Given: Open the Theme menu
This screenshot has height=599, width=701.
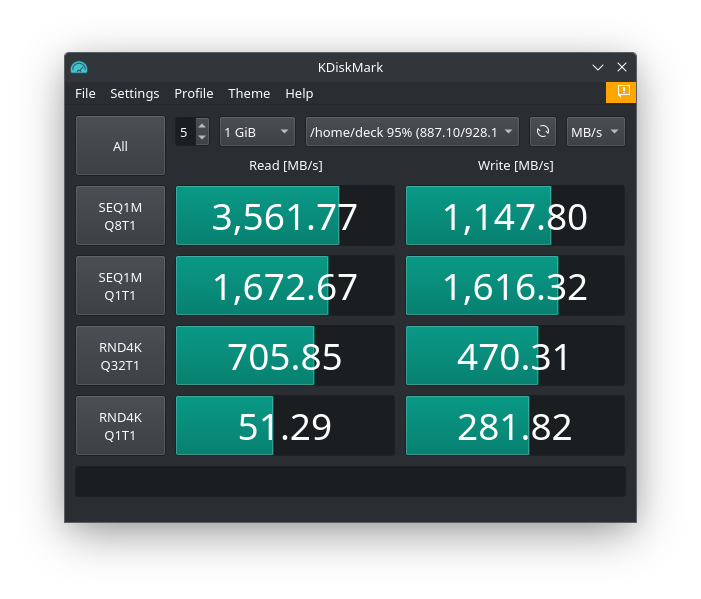Looking at the screenshot, I should 249,93.
